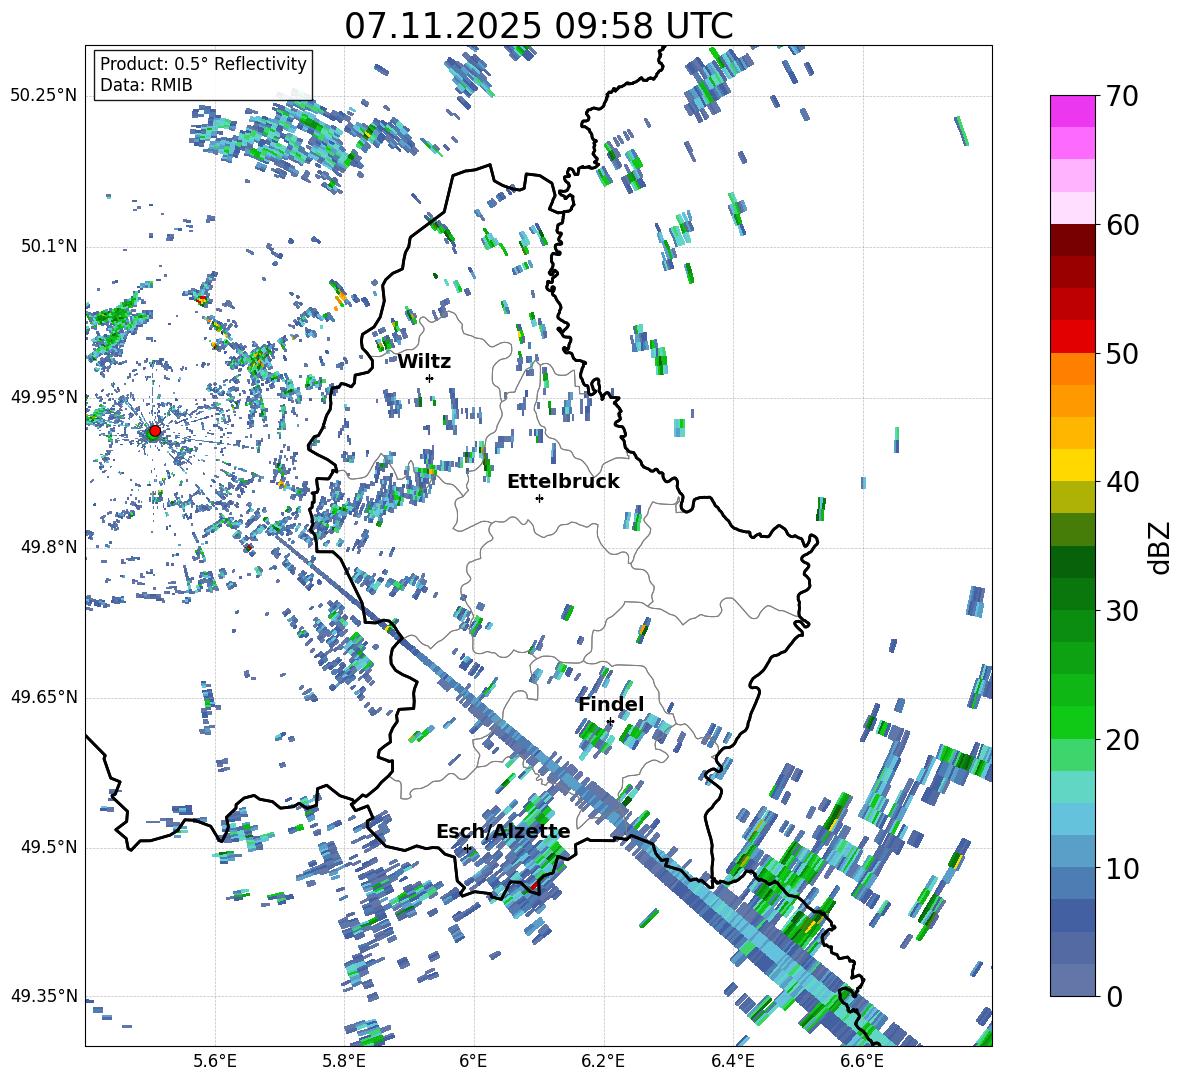This screenshot has width=1184, height=1081.
Task: Click the 50.25°N latitude label
Action: click(x=44, y=96)
